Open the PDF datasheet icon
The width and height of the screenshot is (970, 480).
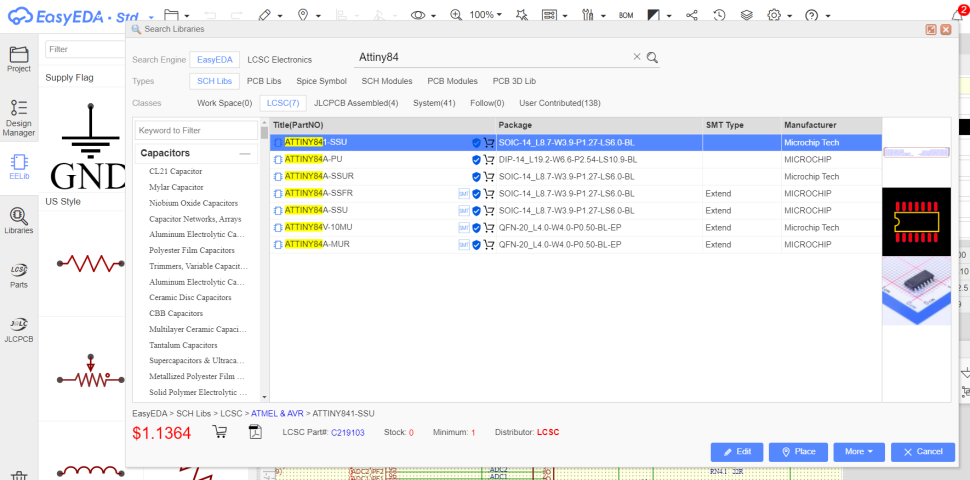click(x=254, y=432)
